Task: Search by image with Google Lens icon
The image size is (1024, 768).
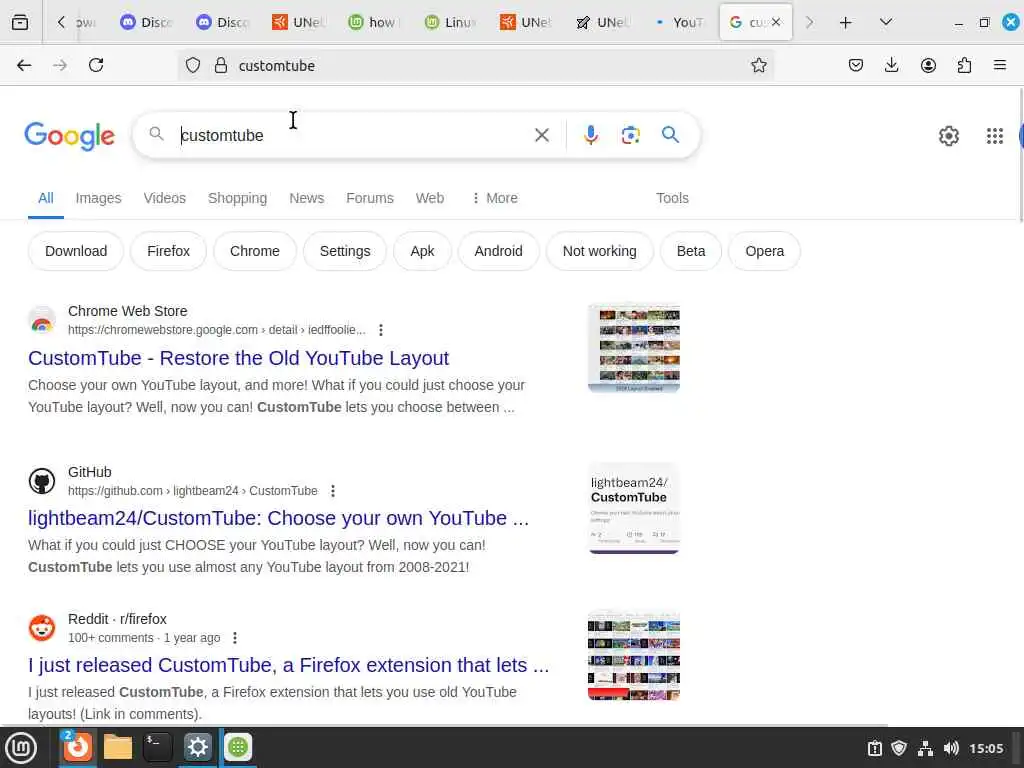Action: pos(630,135)
